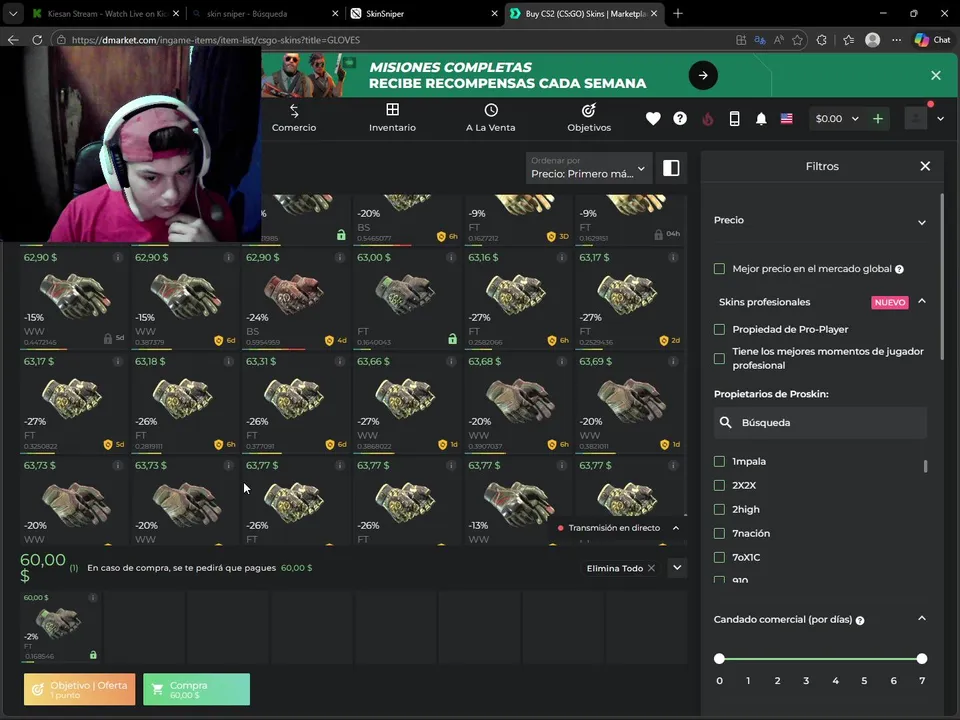Open favorites heart icon
Screen dimensions: 960x720
coord(653,119)
